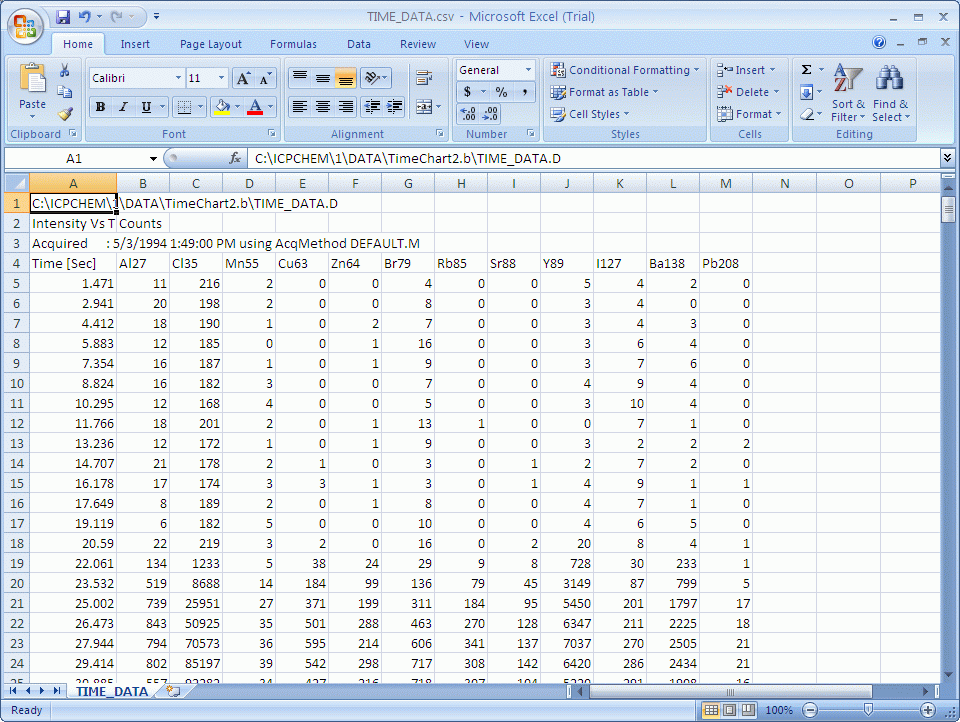Image resolution: width=960 pixels, height=722 pixels.
Task: Open the Sort & Filter menu
Action: [848, 92]
